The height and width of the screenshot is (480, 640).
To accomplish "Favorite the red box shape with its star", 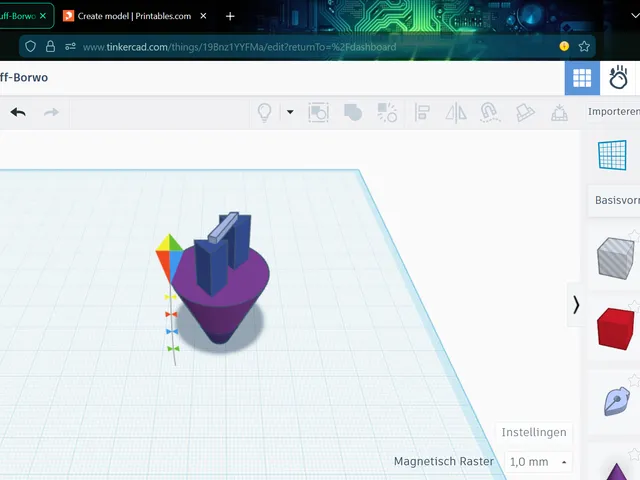I will pos(635,306).
